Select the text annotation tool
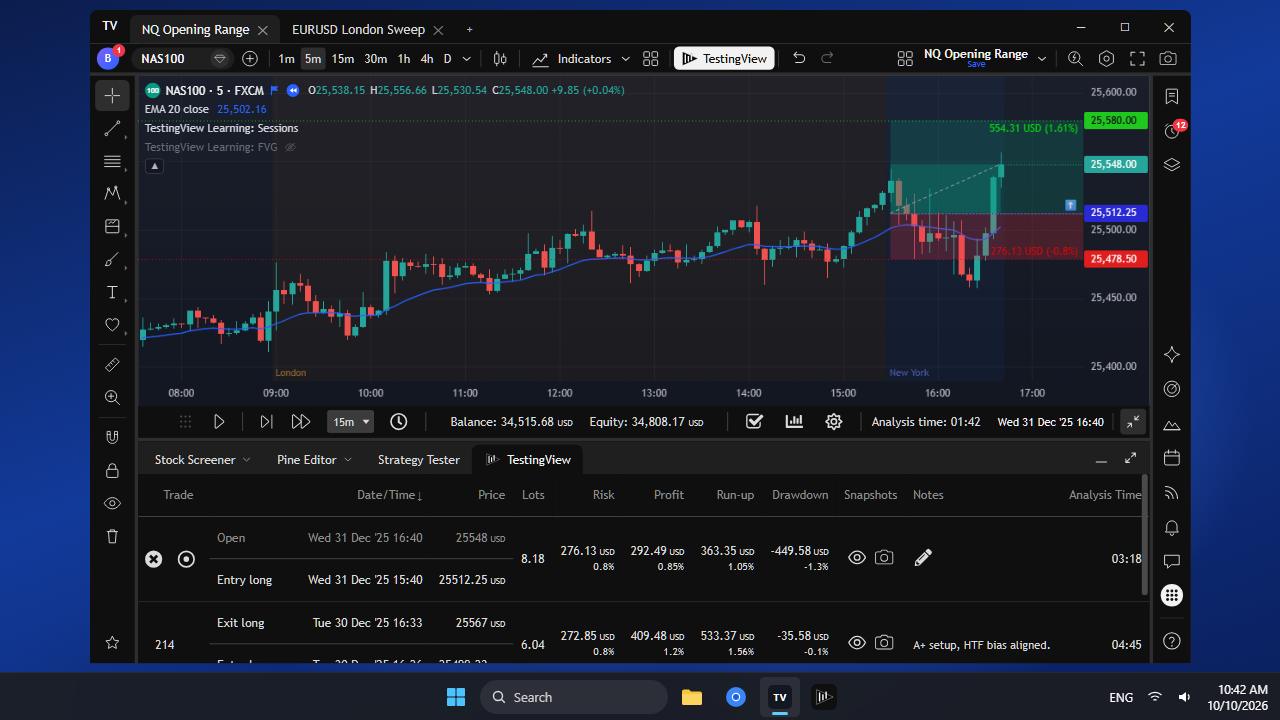 [112, 293]
